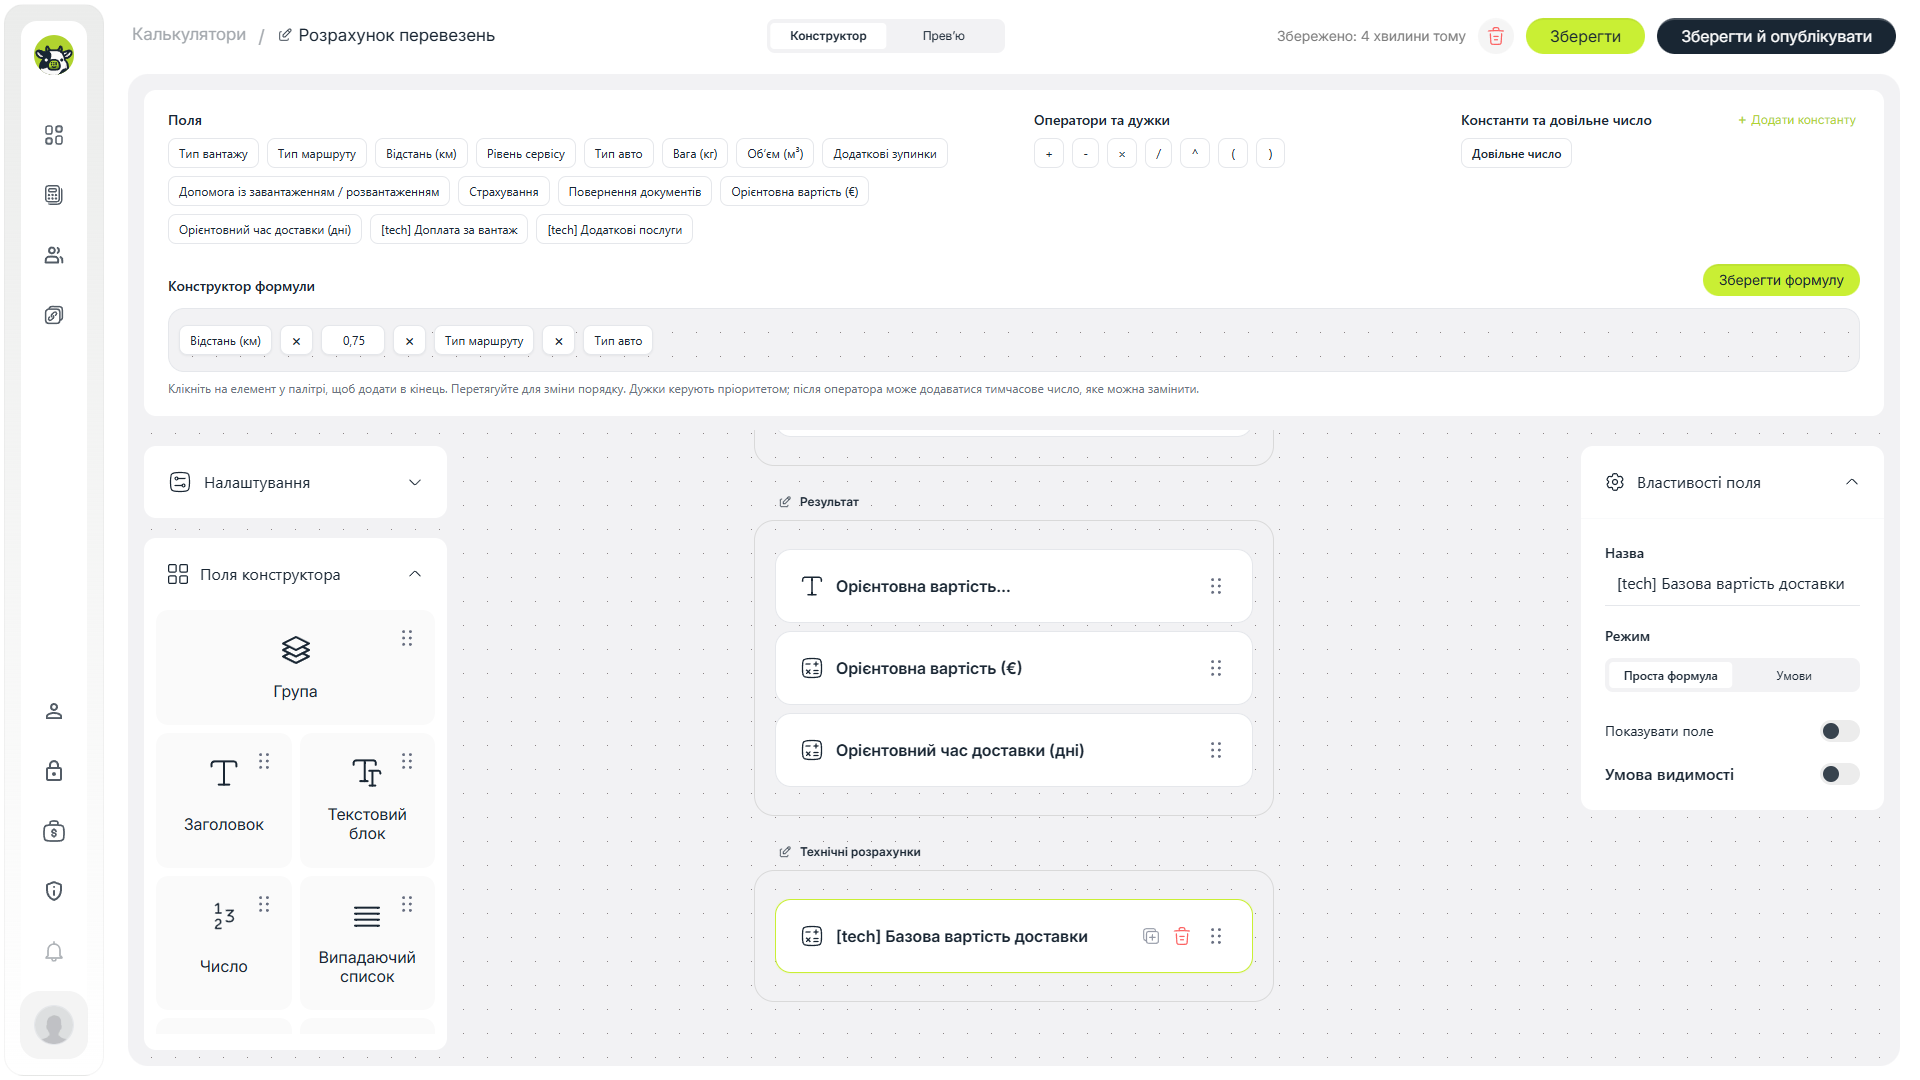Click the user avatar at sidebar bottom
Image resolution: width=1920 pixels, height=1080 pixels.
click(54, 1025)
